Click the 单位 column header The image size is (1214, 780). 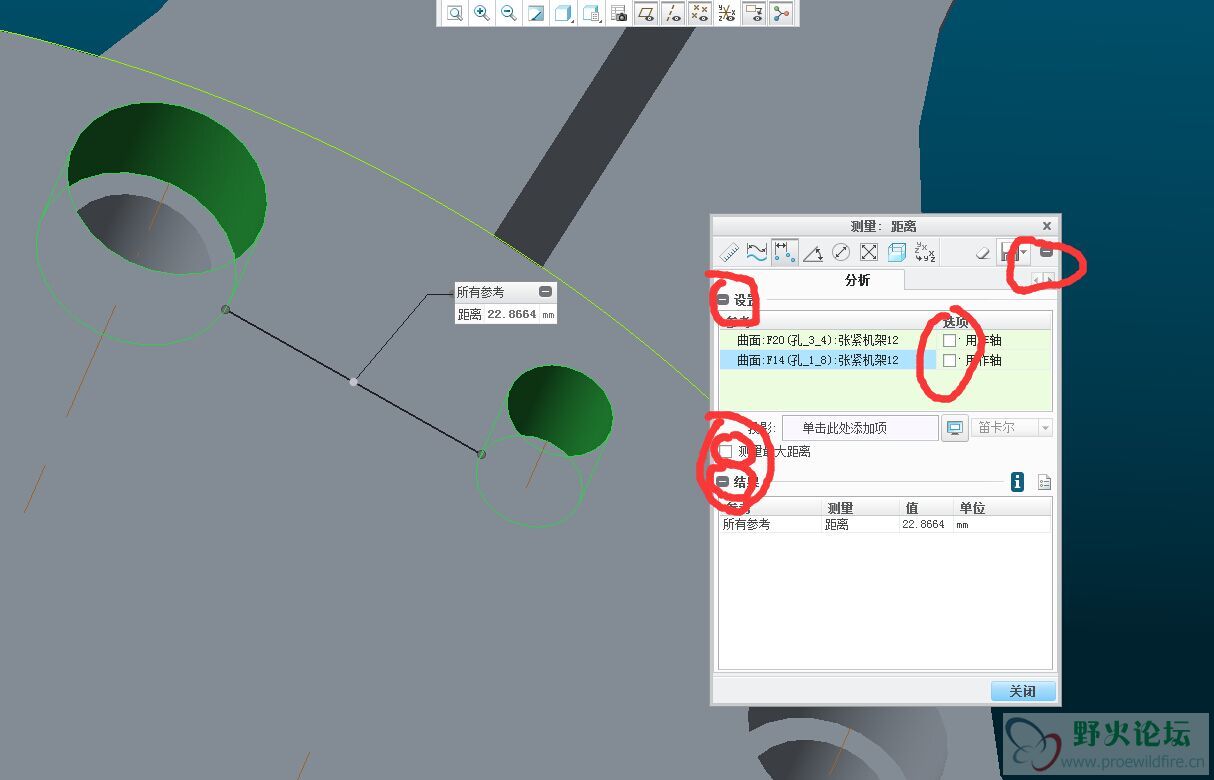point(1002,508)
